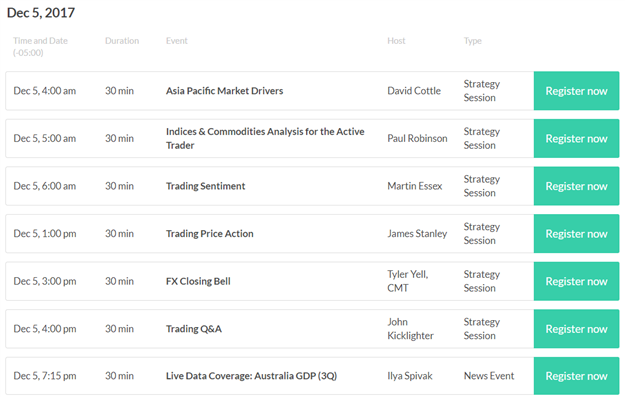Open the Asia Pacific Market Drivers event title

224,91
